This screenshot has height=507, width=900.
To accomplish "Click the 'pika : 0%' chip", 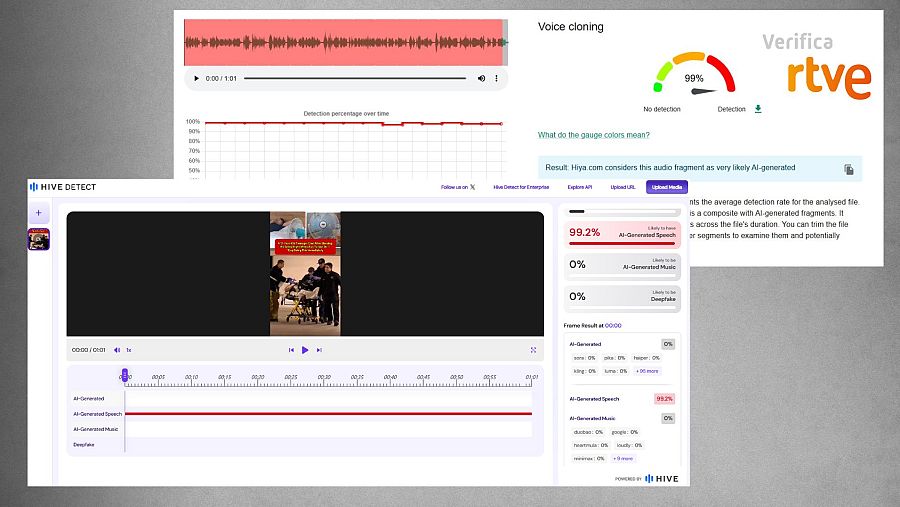I will pyautogui.click(x=614, y=358).
